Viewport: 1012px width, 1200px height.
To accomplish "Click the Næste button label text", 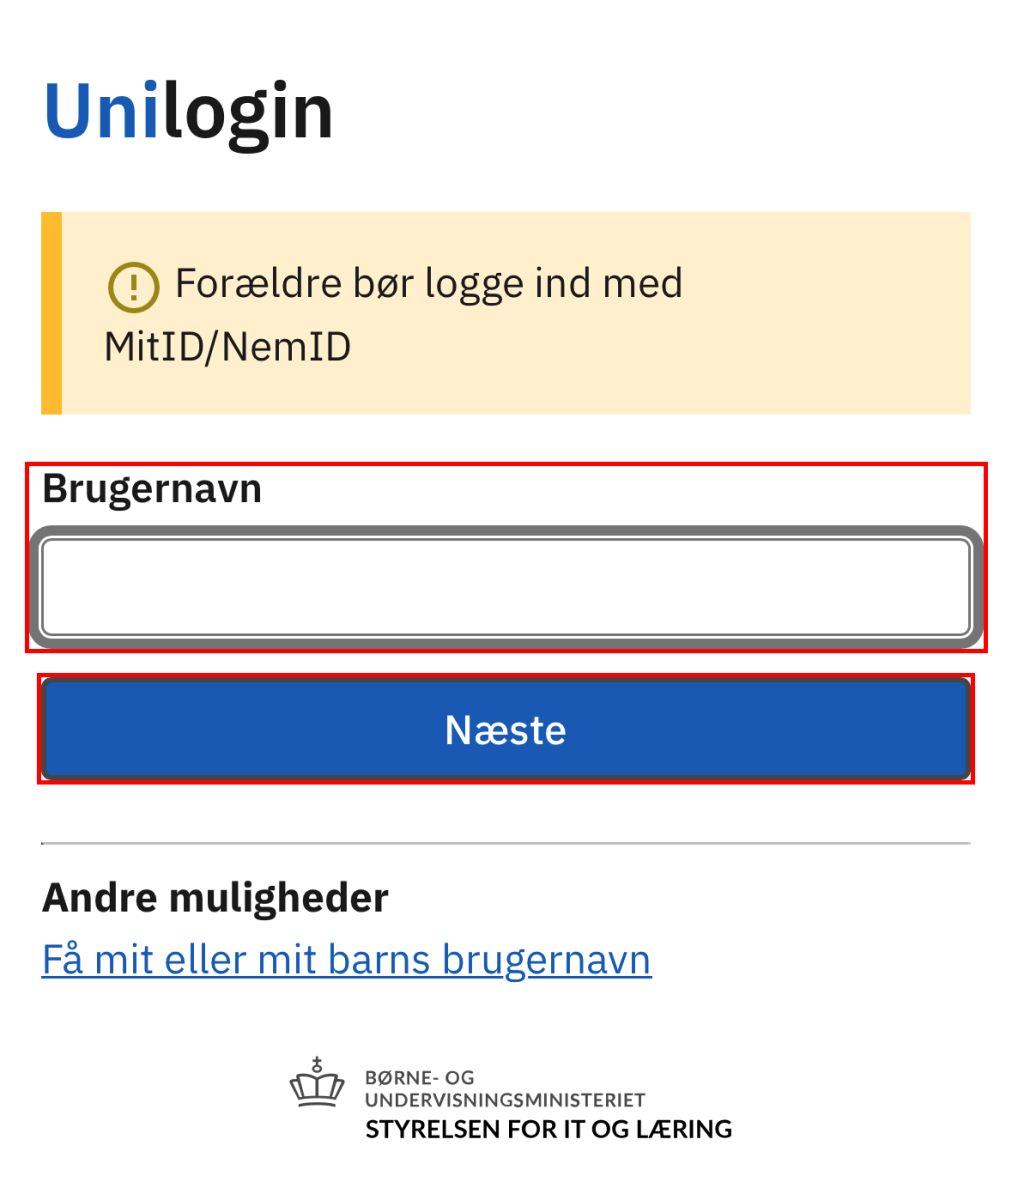I will (x=505, y=729).
